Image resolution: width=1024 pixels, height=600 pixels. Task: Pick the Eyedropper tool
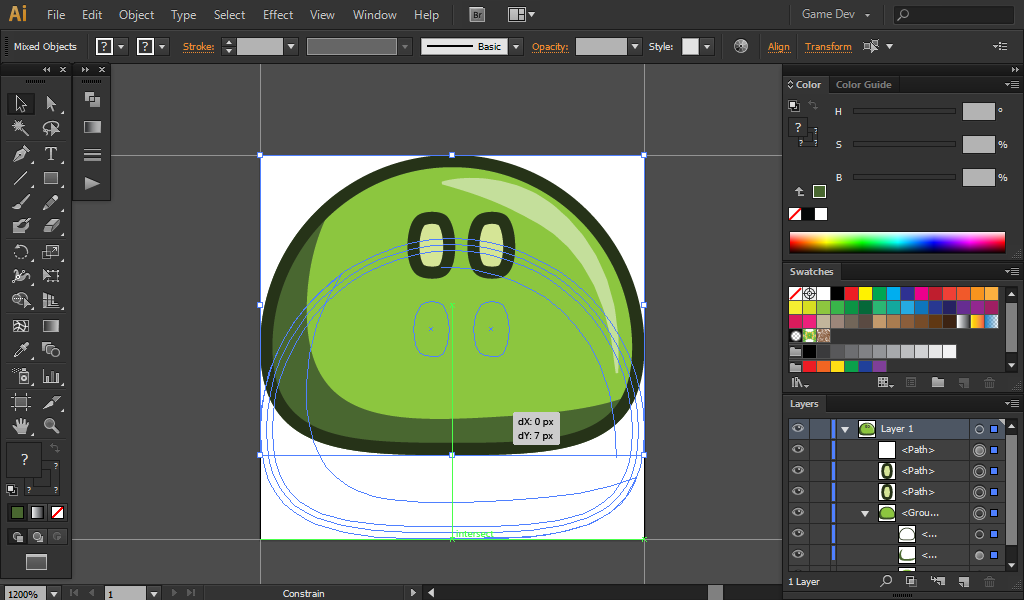[21, 350]
